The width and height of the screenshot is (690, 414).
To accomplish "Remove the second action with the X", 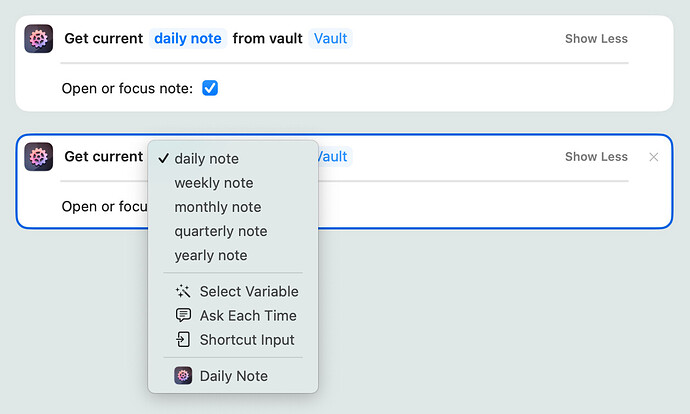I will point(654,157).
